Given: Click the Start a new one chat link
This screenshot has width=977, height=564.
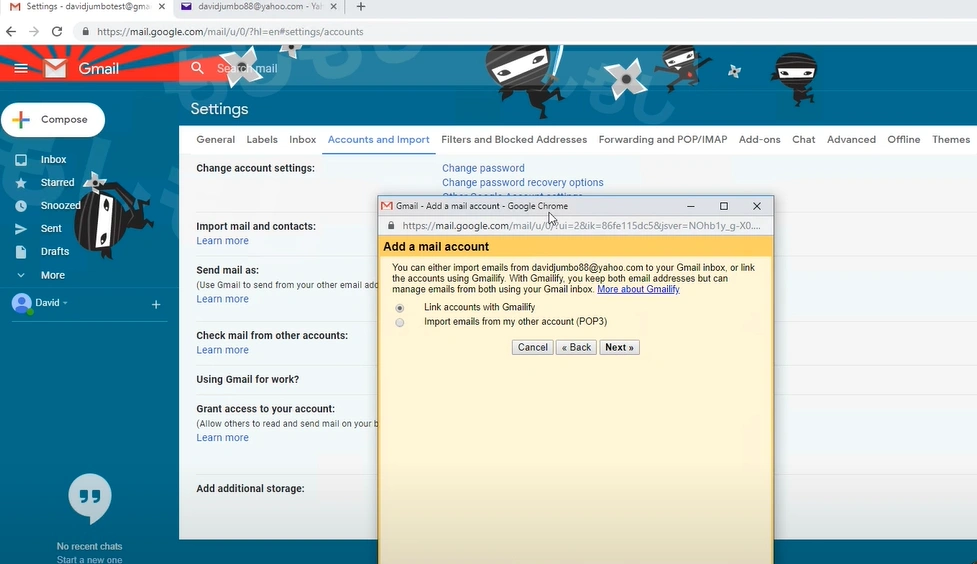Looking at the screenshot, I should [89, 560].
